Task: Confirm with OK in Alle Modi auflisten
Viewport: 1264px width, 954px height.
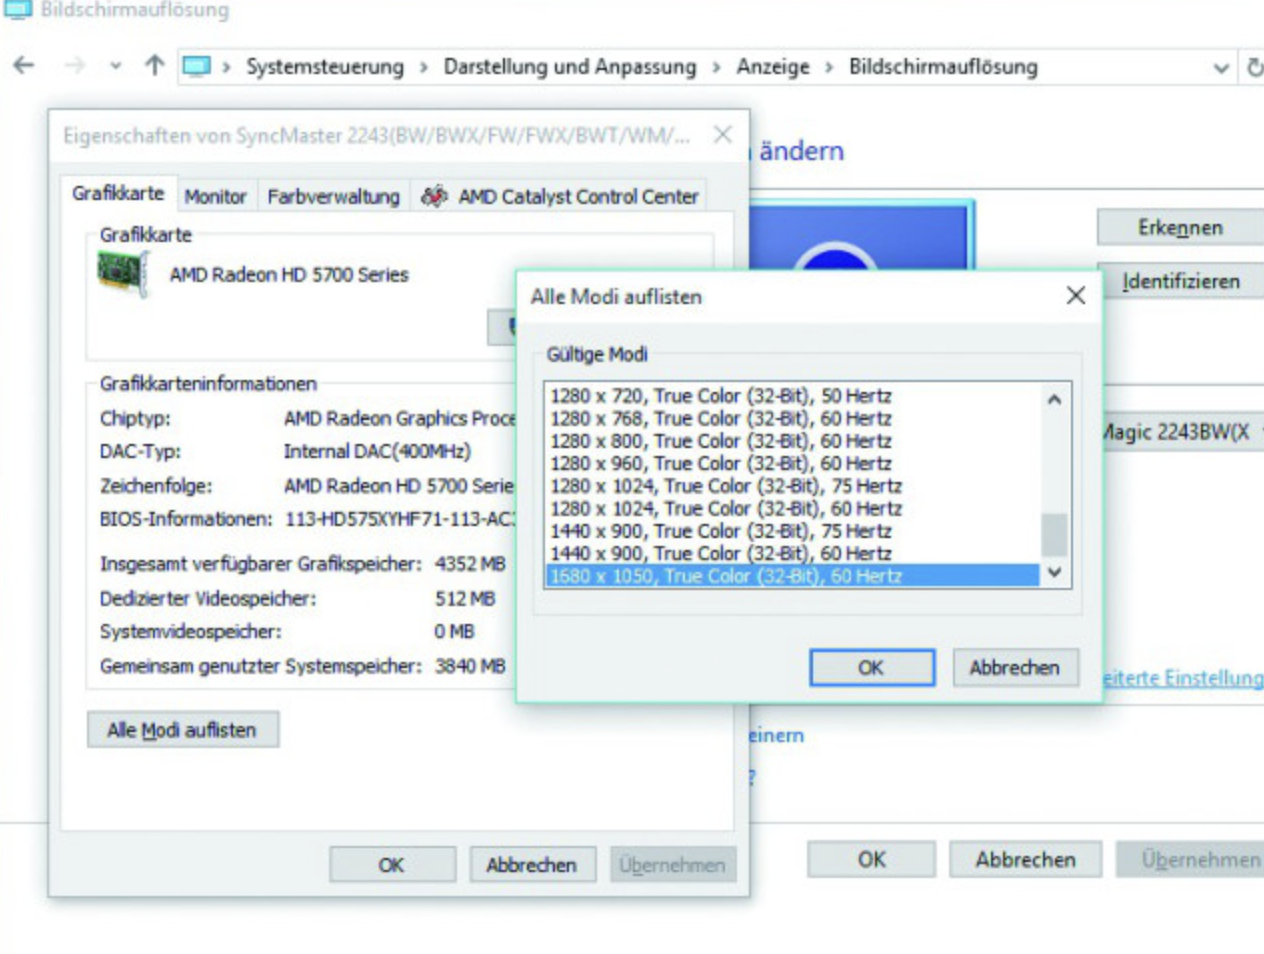Action: (872, 668)
